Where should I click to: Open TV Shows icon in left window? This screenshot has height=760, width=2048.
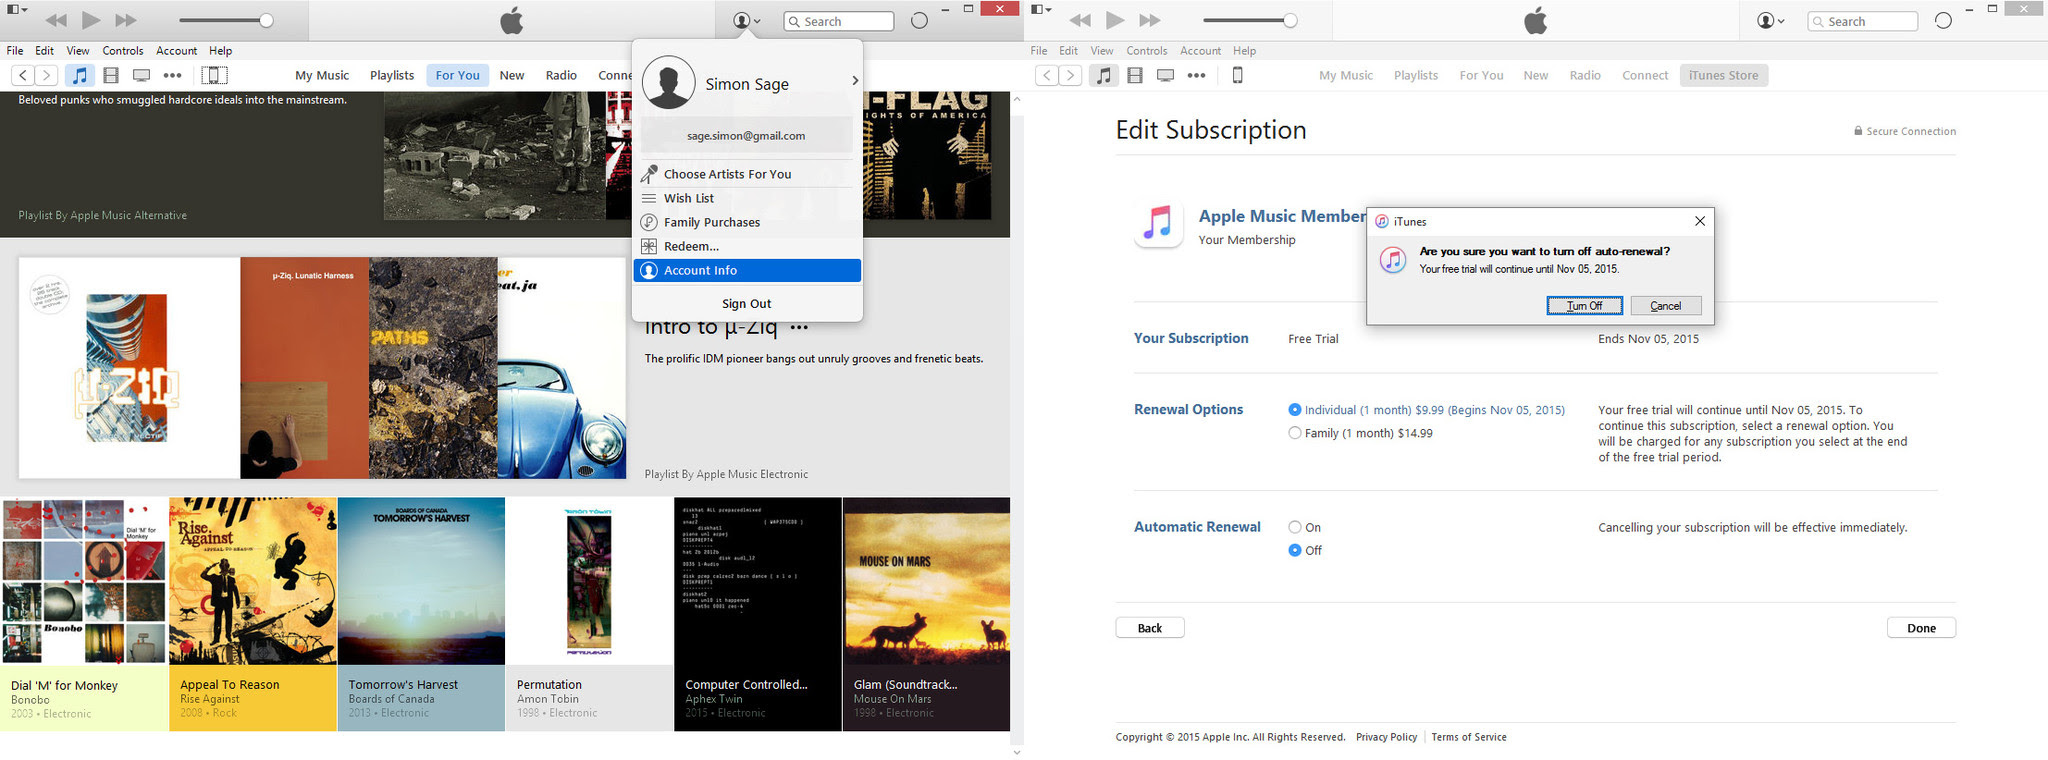[x=141, y=75]
